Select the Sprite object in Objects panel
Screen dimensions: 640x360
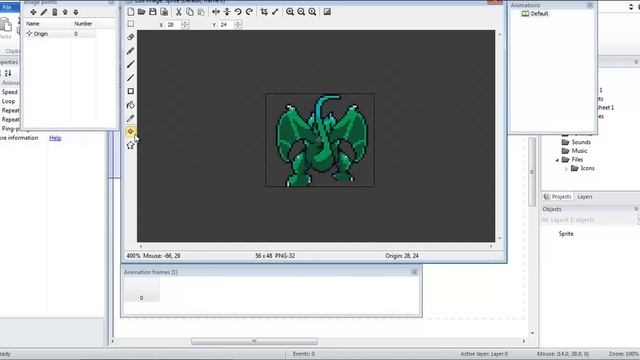pyautogui.click(x=566, y=234)
